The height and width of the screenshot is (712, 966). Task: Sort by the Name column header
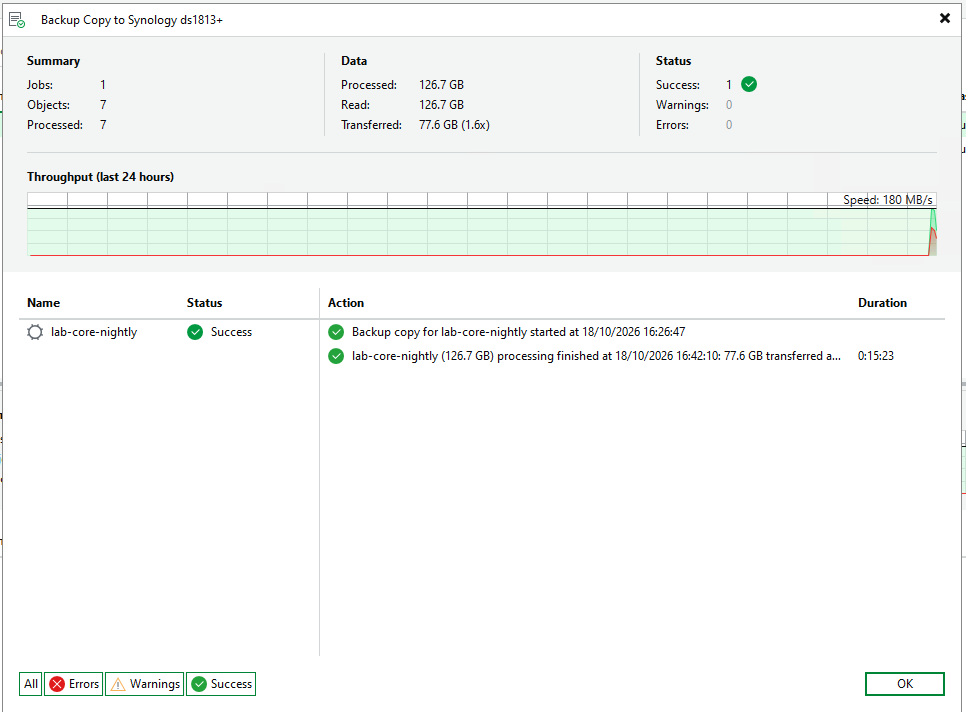pyautogui.click(x=43, y=303)
